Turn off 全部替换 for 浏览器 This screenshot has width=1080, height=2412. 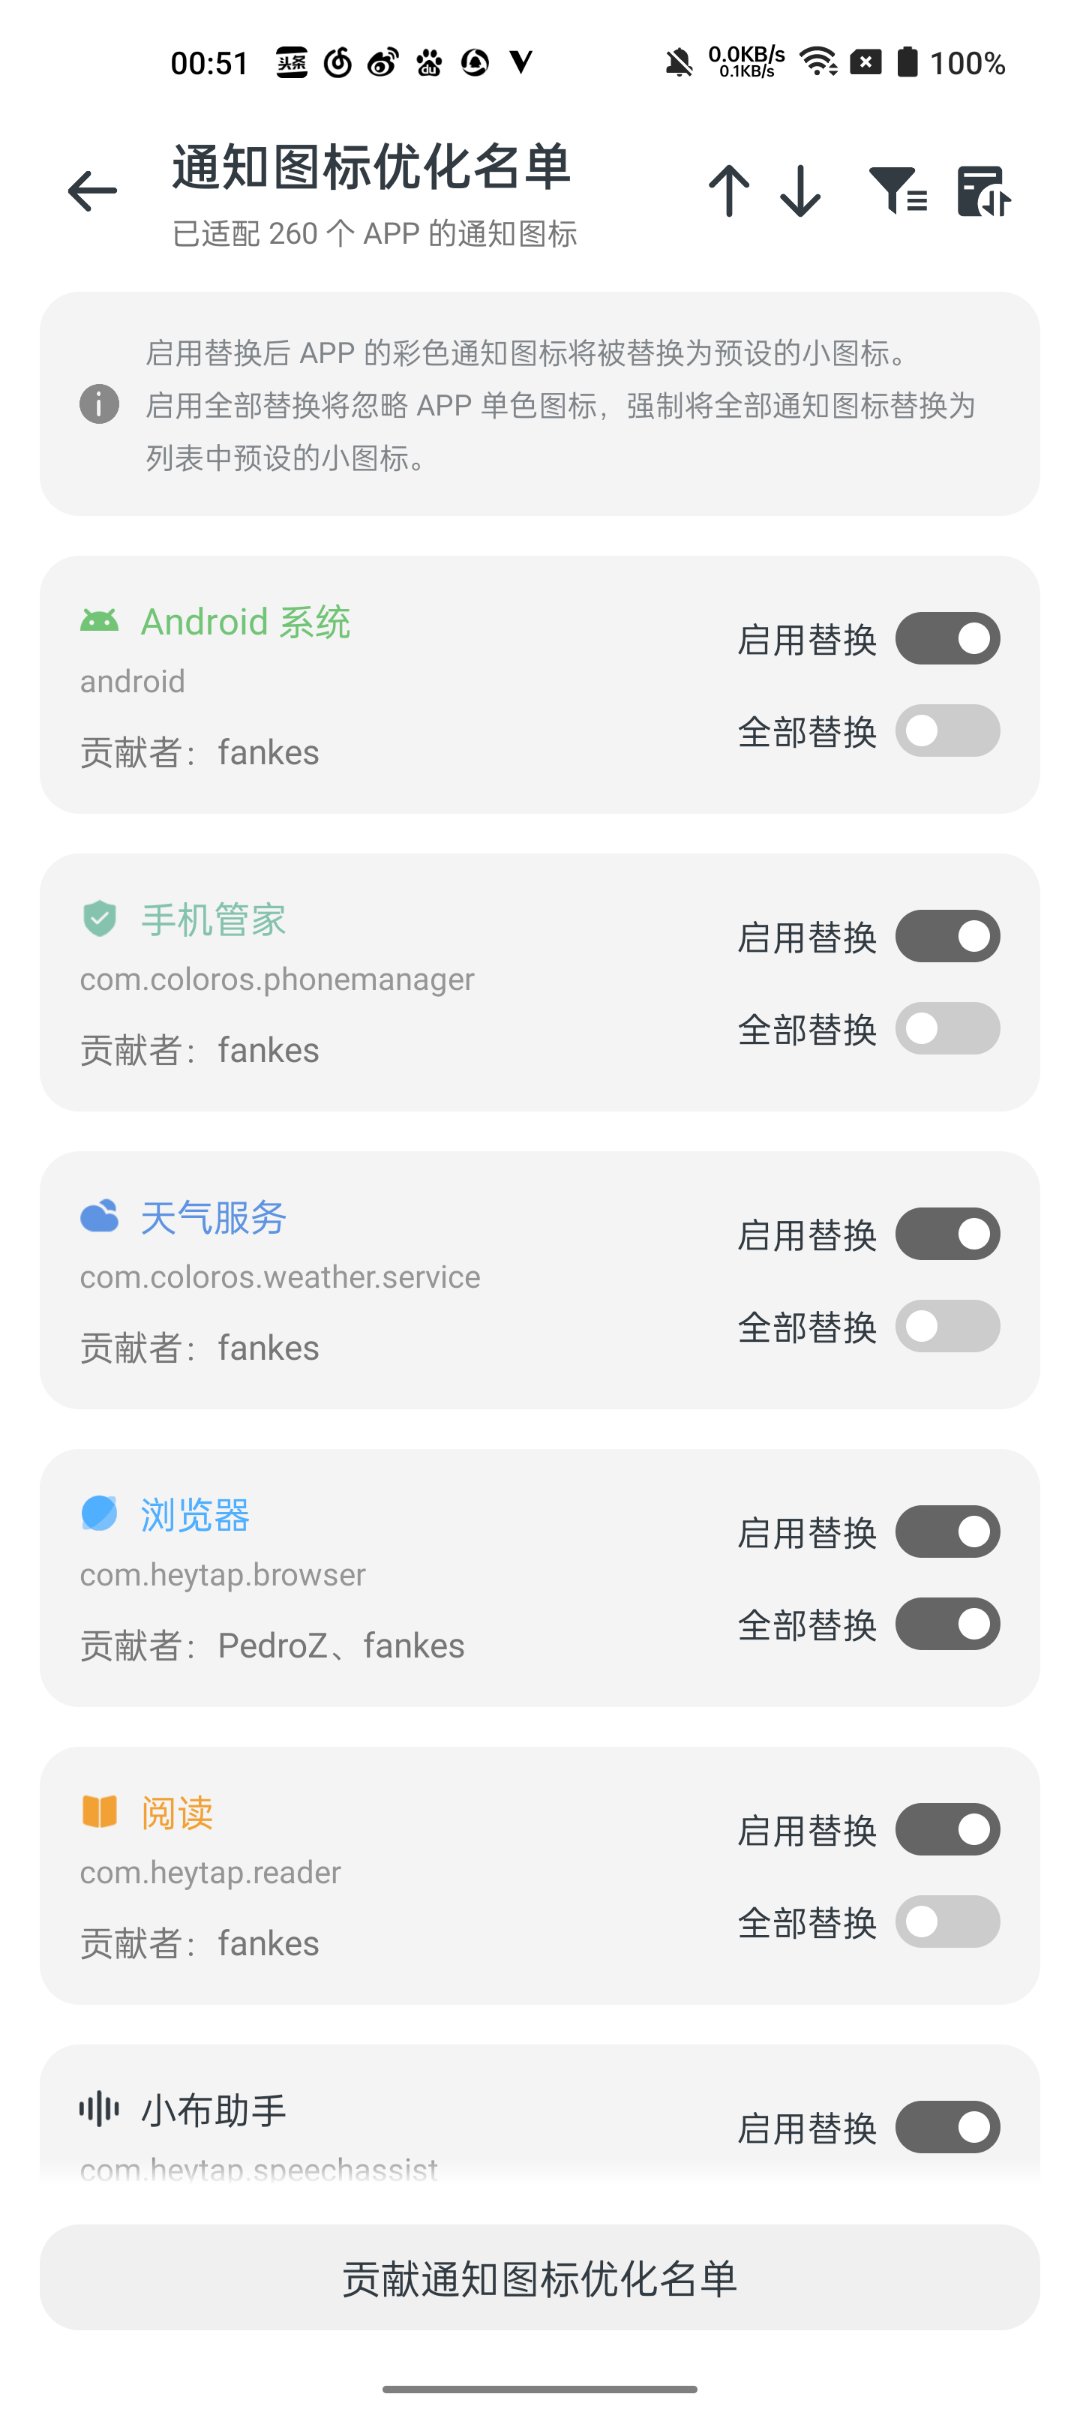point(947,1624)
